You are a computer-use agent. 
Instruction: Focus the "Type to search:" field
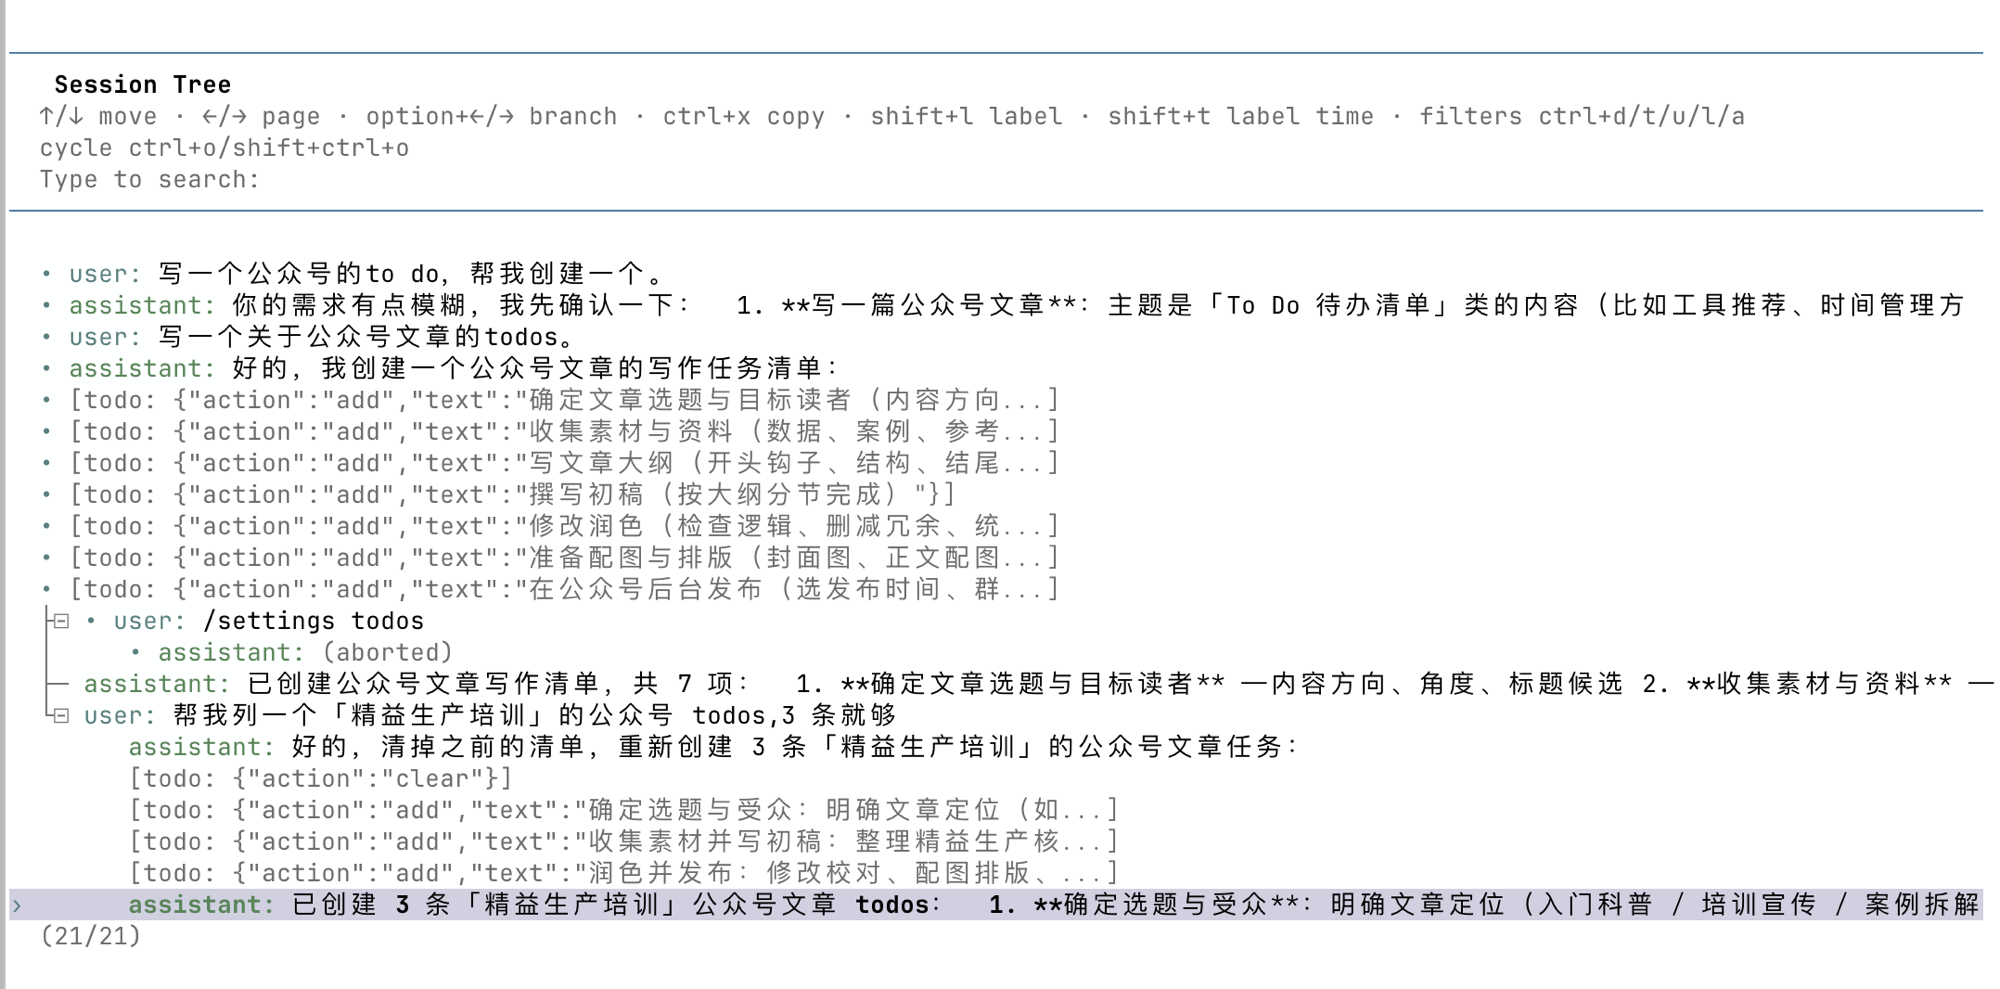pos(150,180)
